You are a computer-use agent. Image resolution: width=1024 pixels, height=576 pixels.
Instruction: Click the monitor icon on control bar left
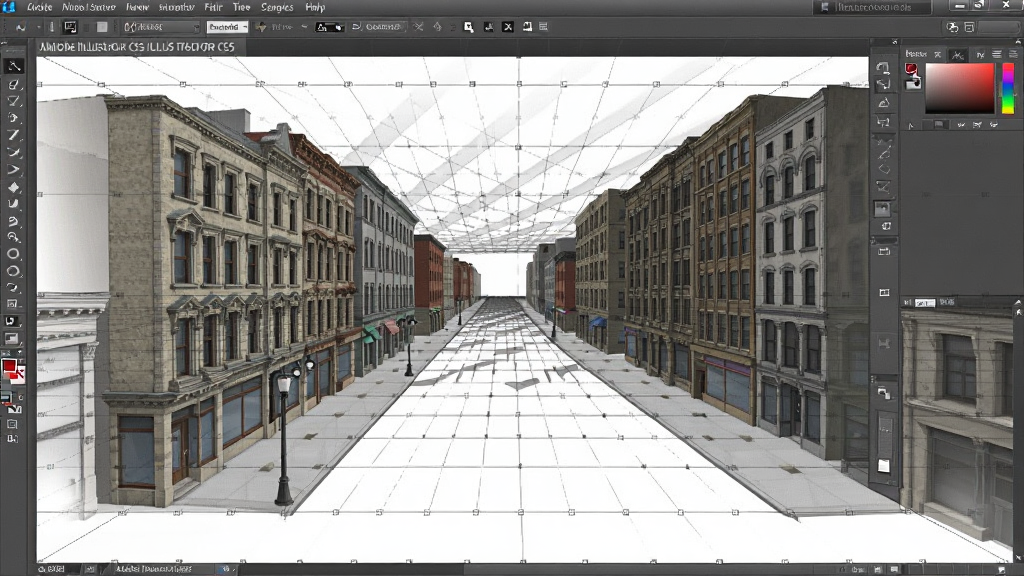70,27
